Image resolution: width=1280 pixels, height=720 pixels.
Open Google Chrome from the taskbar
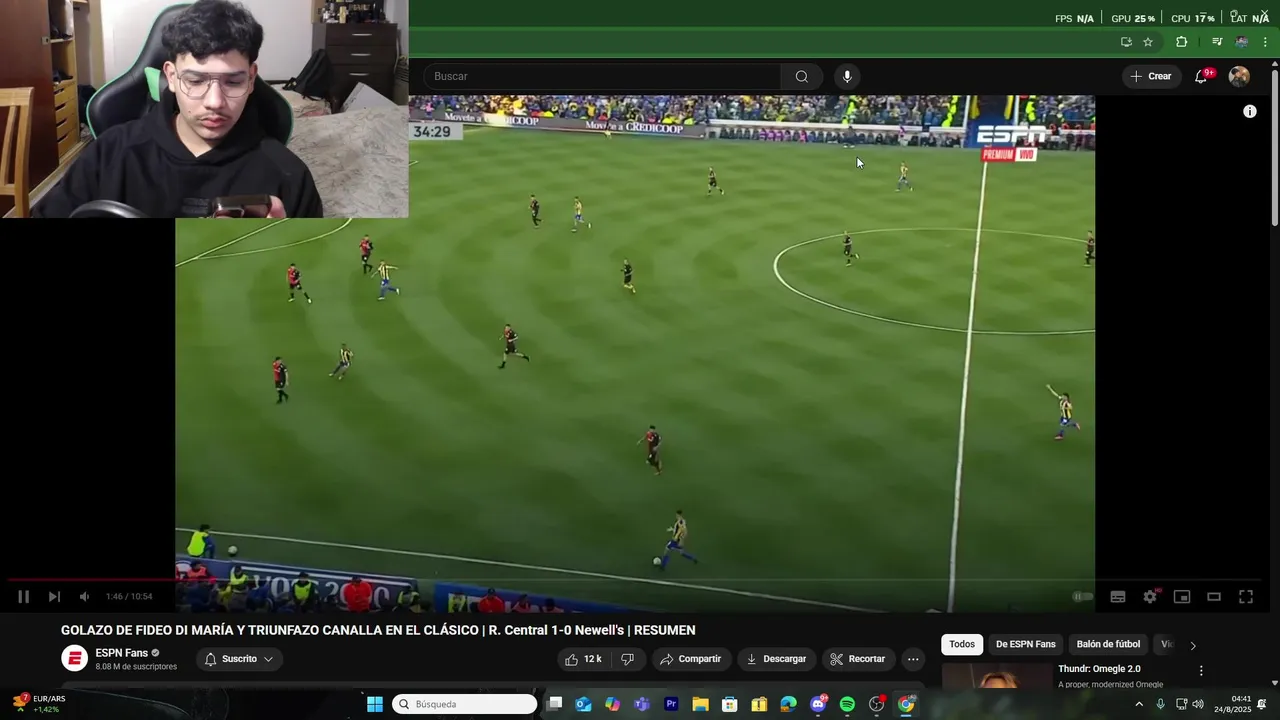click(906, 704)
